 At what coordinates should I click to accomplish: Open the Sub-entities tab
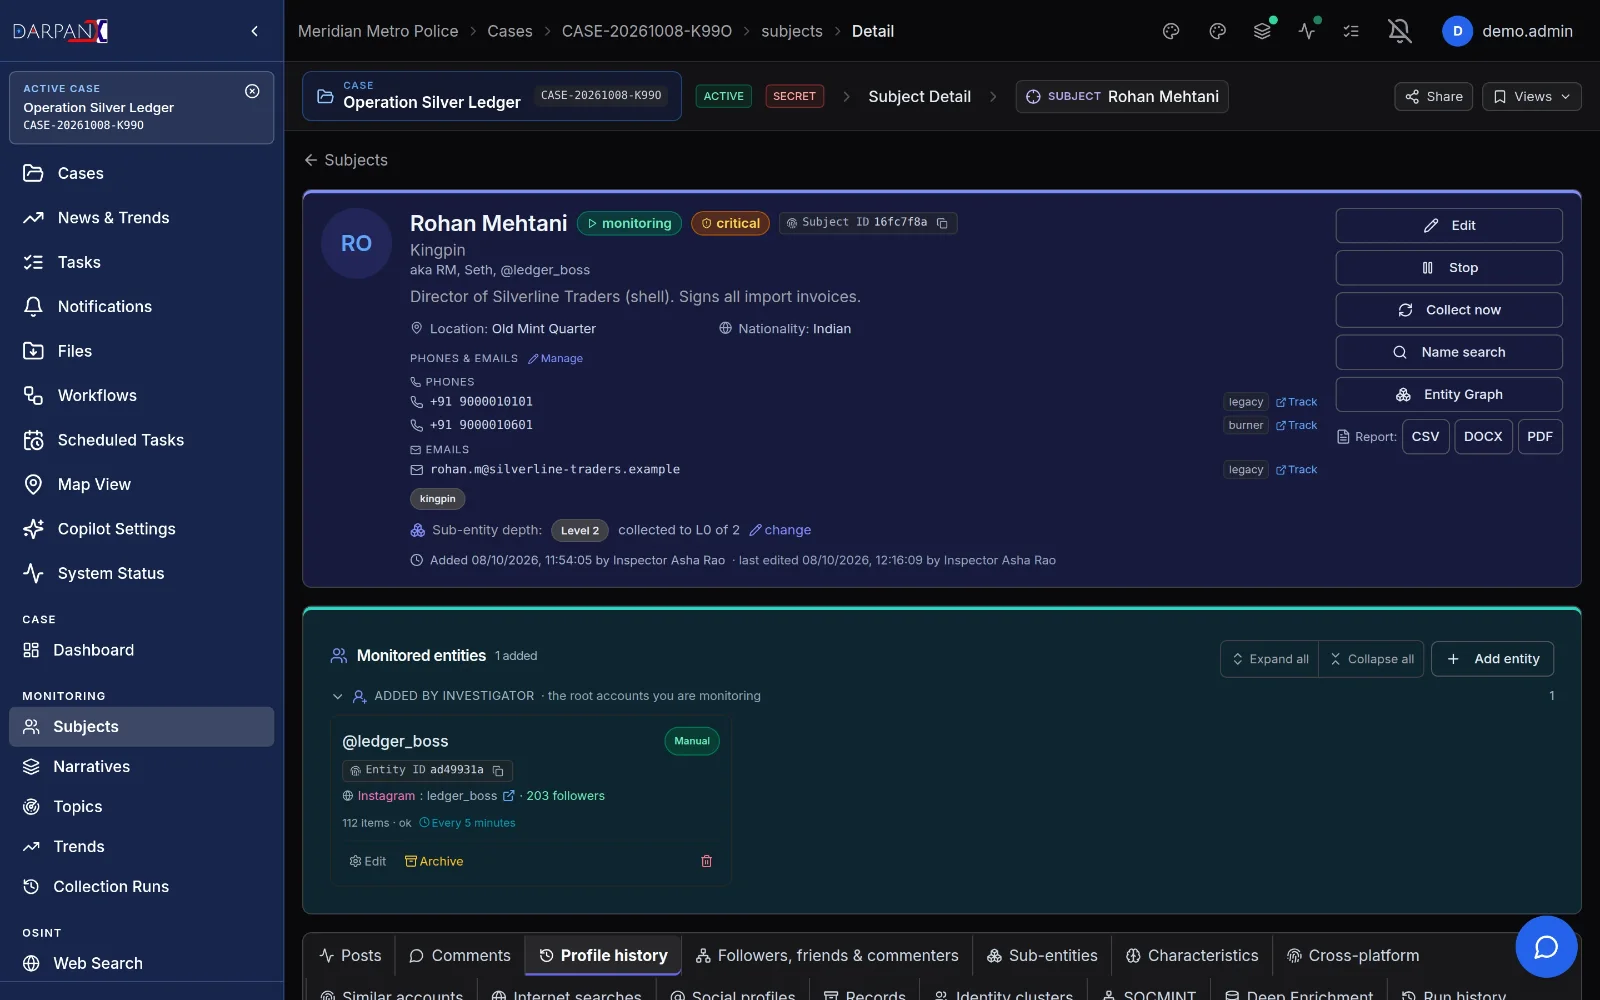tap(1042, 956)
